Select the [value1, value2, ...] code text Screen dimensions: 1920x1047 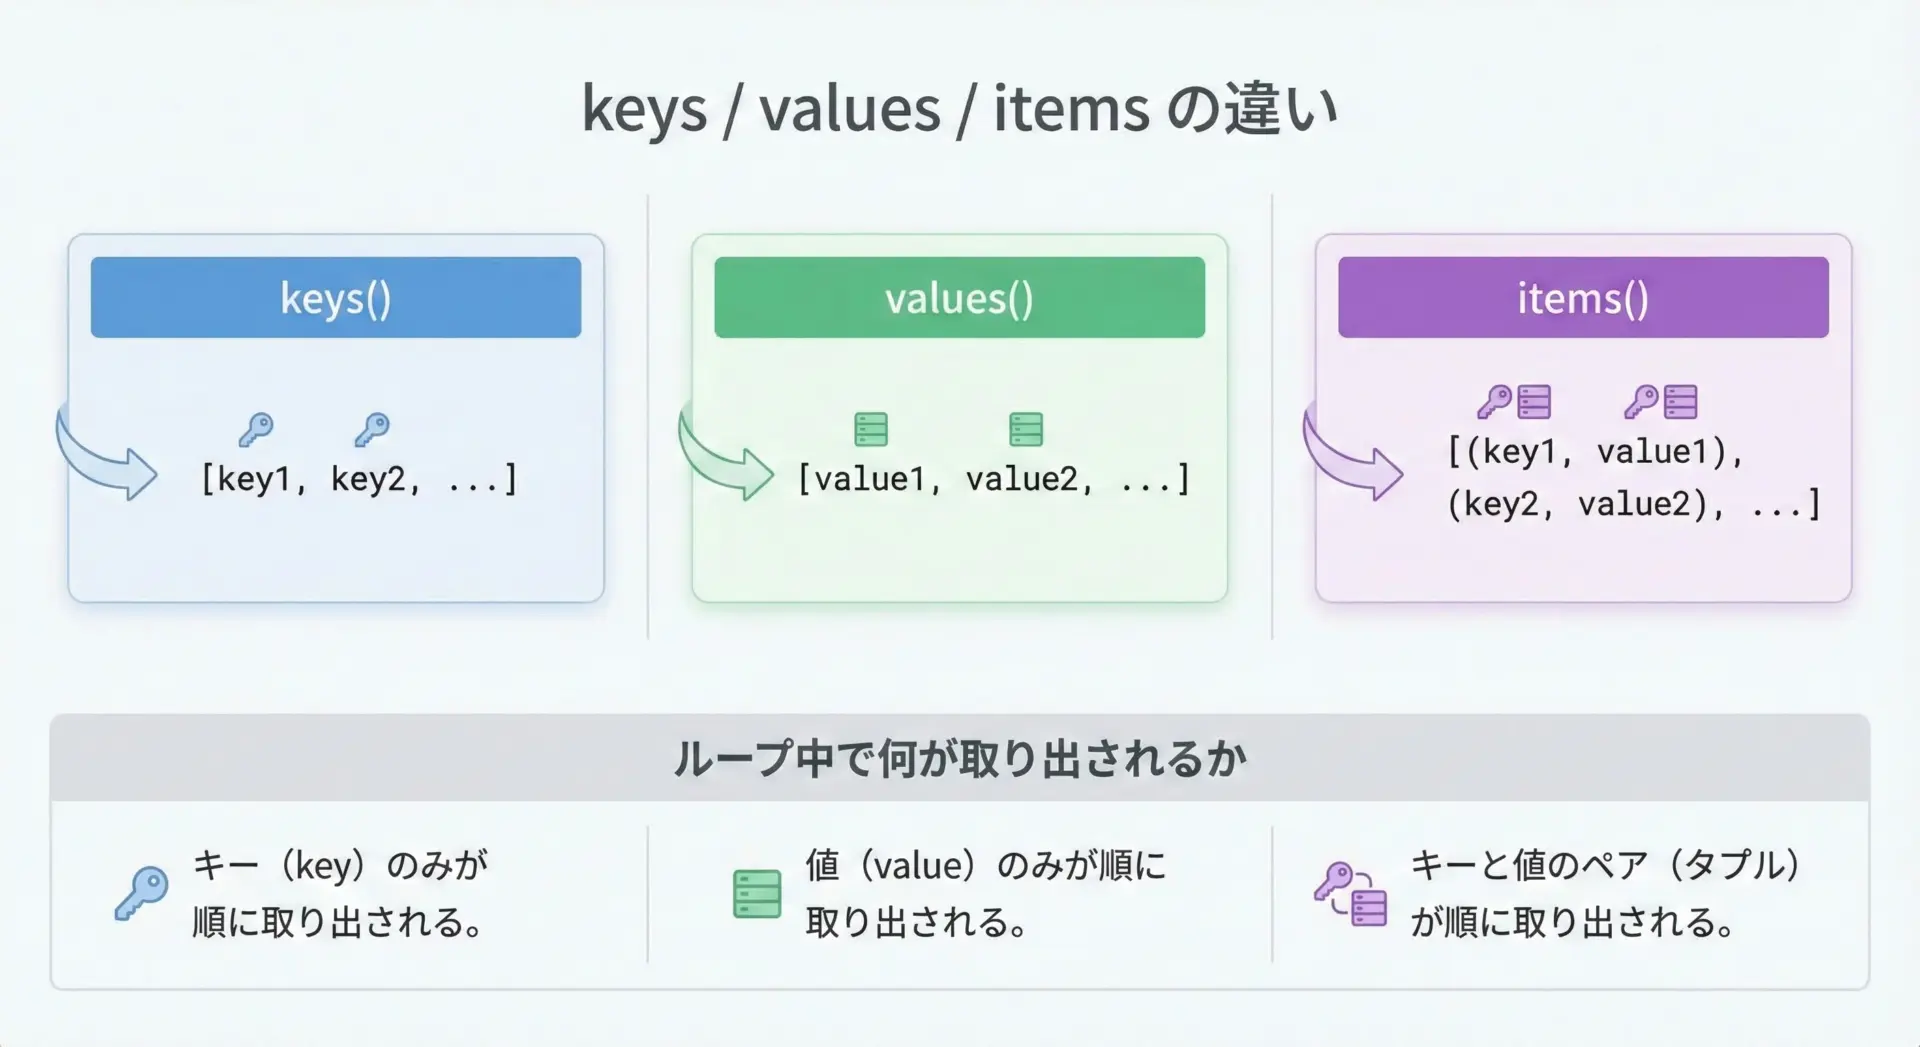click(994, 479)
